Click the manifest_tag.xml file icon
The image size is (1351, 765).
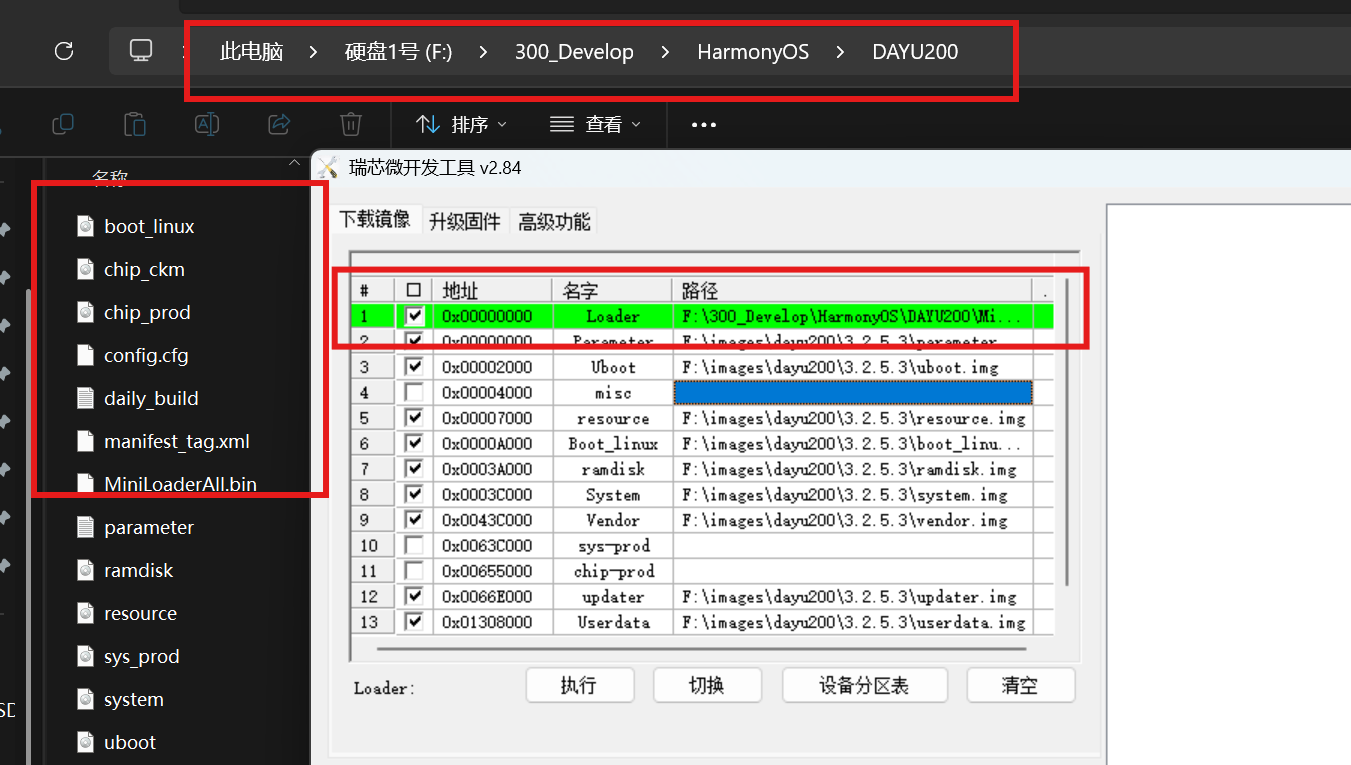(x=86, y=441)
